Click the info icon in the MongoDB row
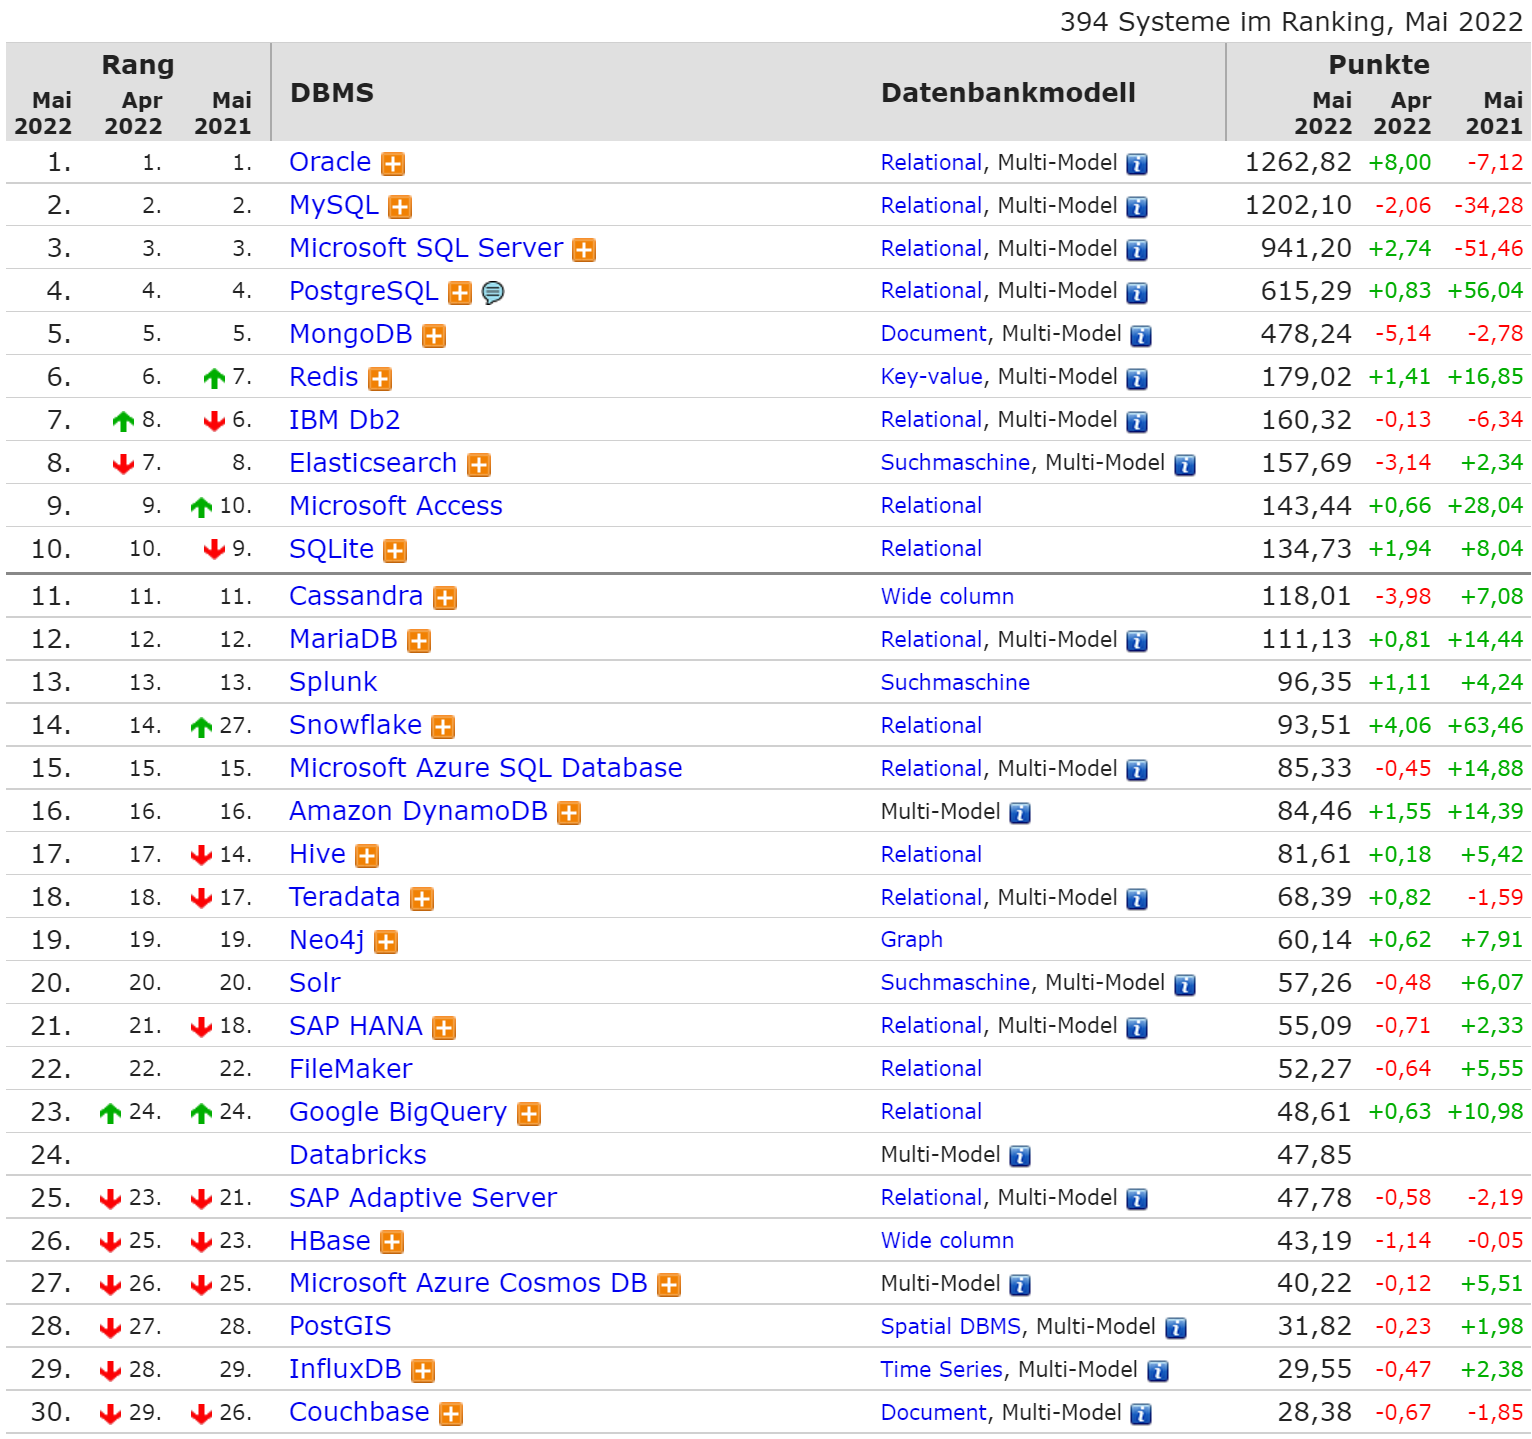The height and width of the screenshot is (1439, 1532). point(1141,336)
